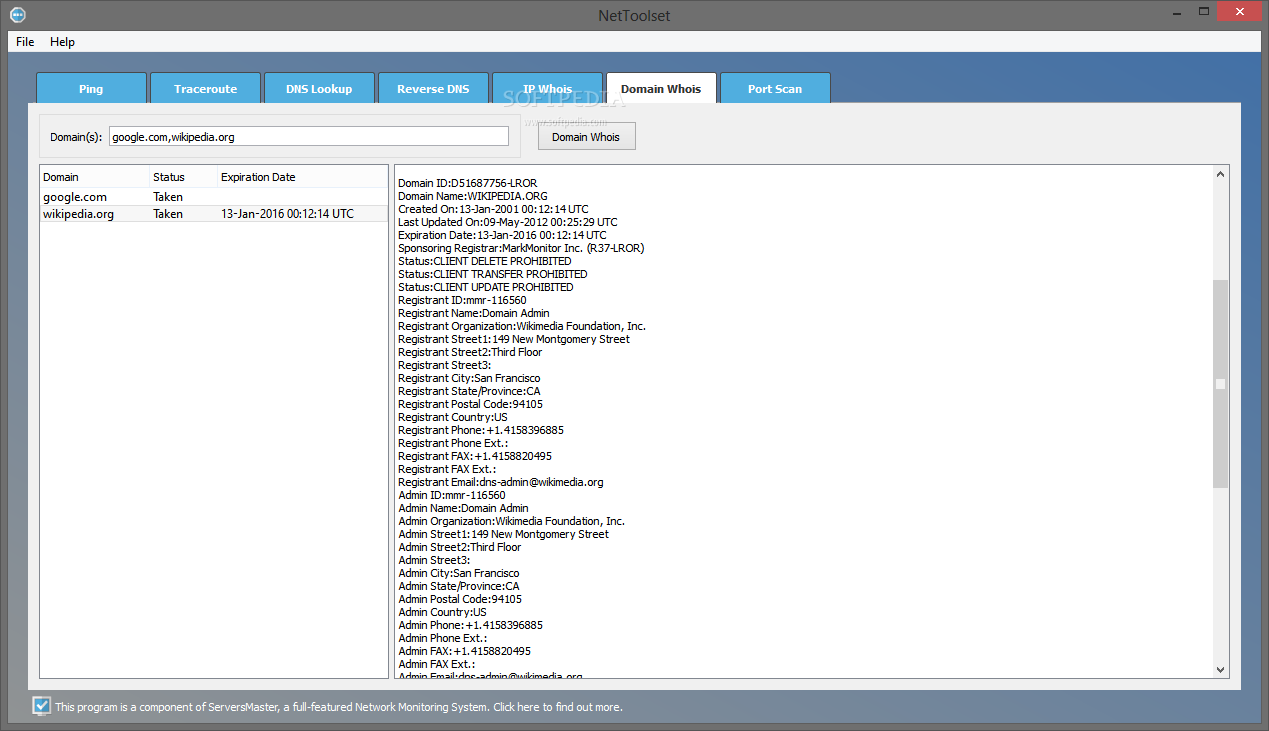This screenshot has width=1269, height=731.
Task: Click the Domain Whois button
Action: pyautogui.click(x=586, y=137)
